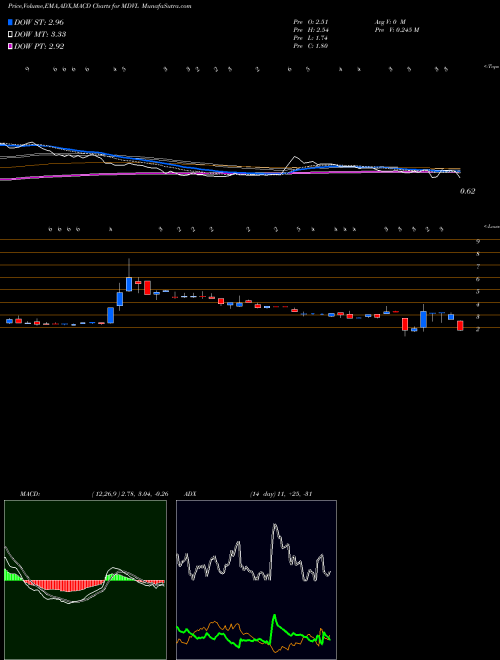
Task: Click the 'Pre O: 2.51' value
Action: point(311,22)
